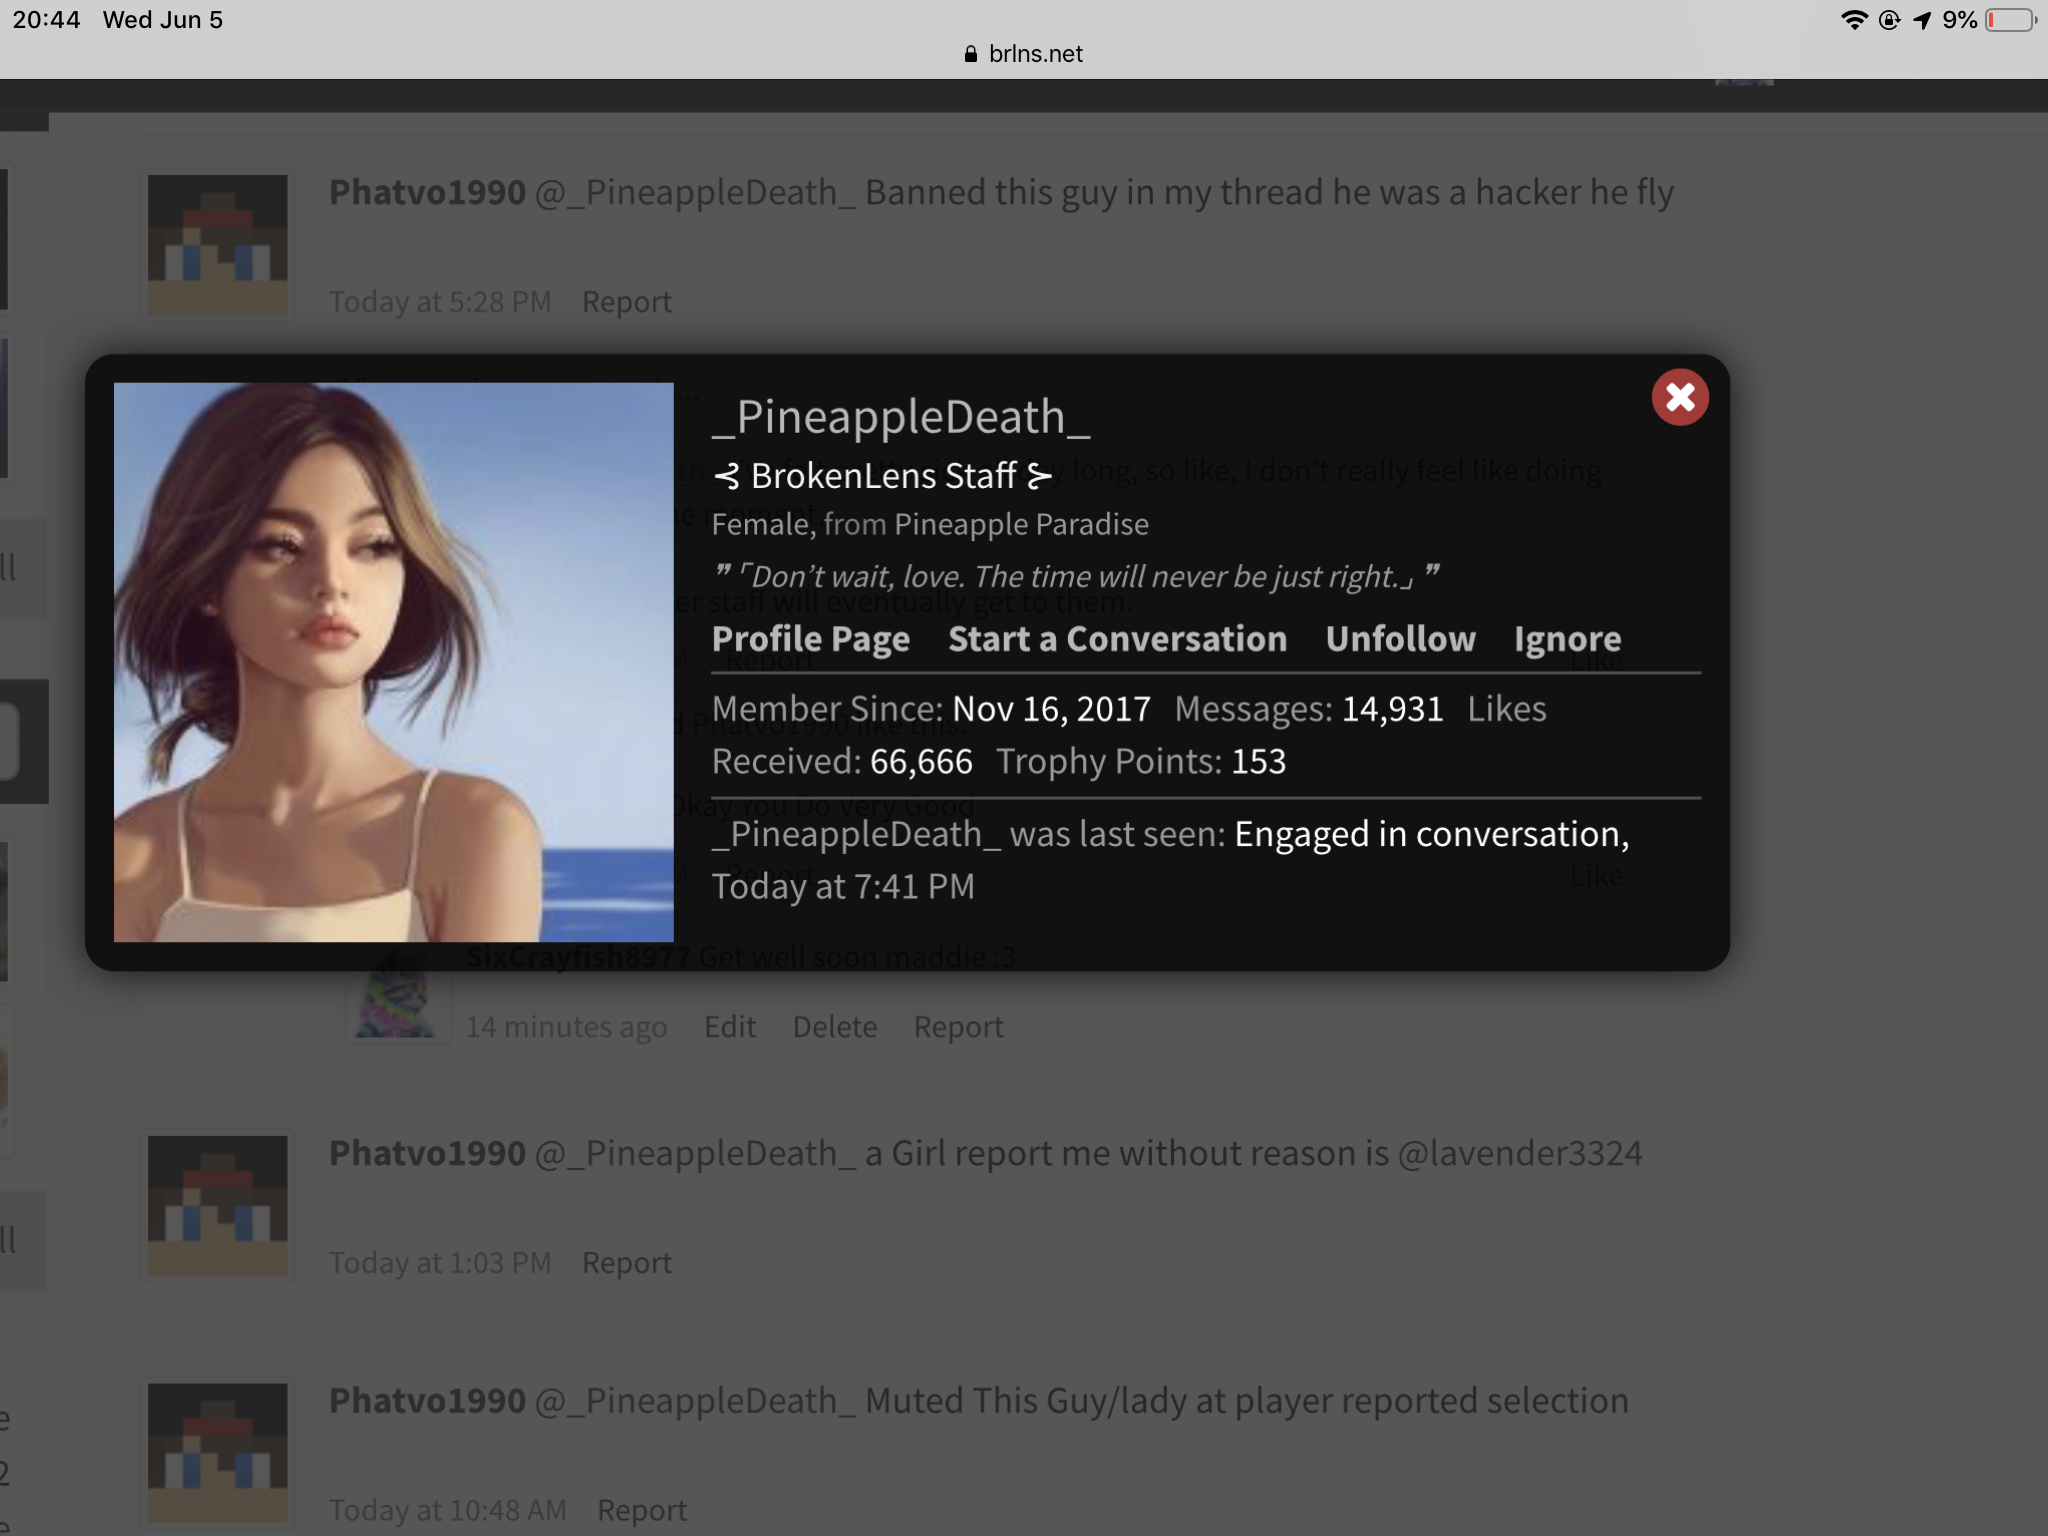This screenshot has width=2048, height=1536.
Task: Click the 'Today at 10:48 AM' timestamp
Action: pyautogui.click(x=448, y=1510)
